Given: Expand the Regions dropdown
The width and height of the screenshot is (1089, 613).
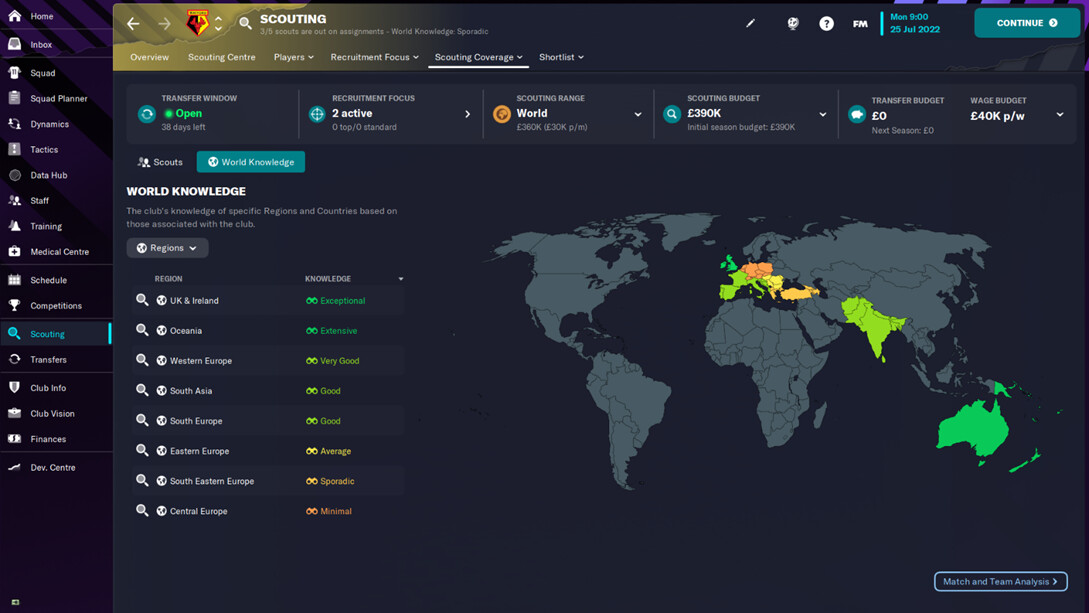Looking at the screenshot, I should coord(167,248).
